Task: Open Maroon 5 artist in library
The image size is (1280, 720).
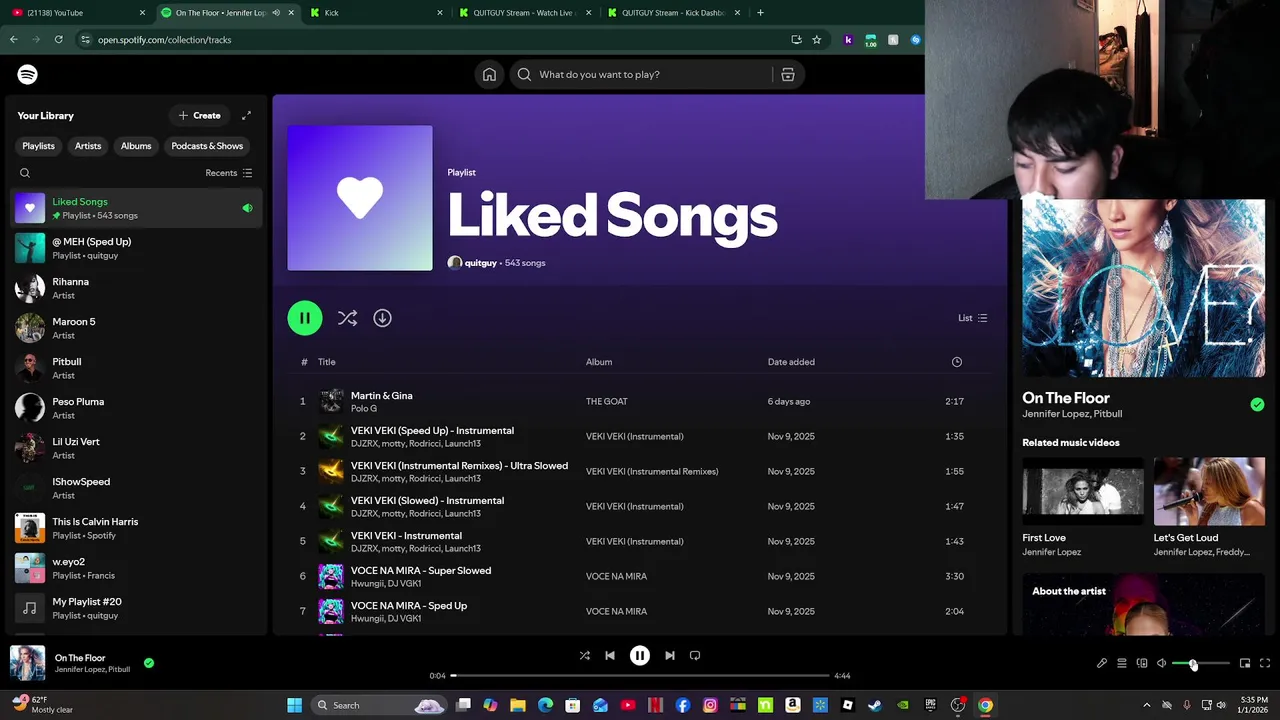Action: pos(137,328)
